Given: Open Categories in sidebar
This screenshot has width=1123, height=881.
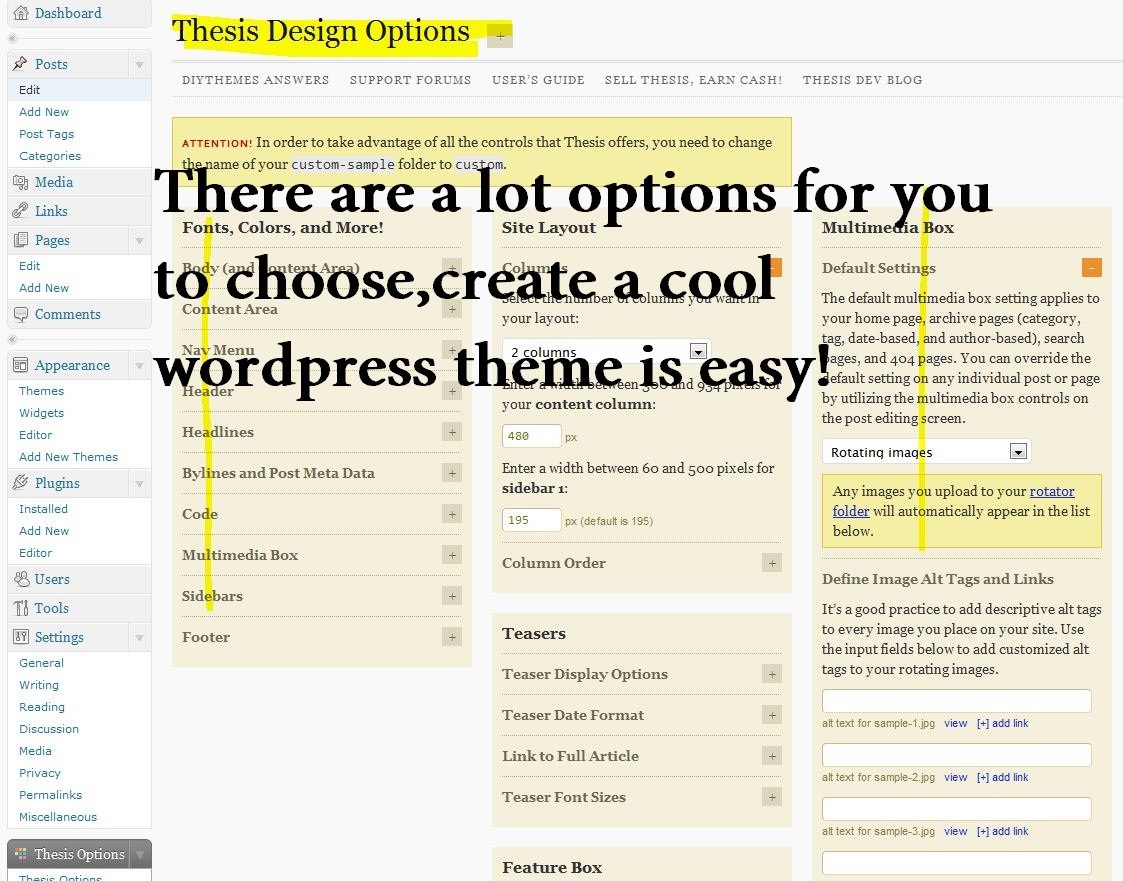Looking at the screenshot, I should pos(50,156).
